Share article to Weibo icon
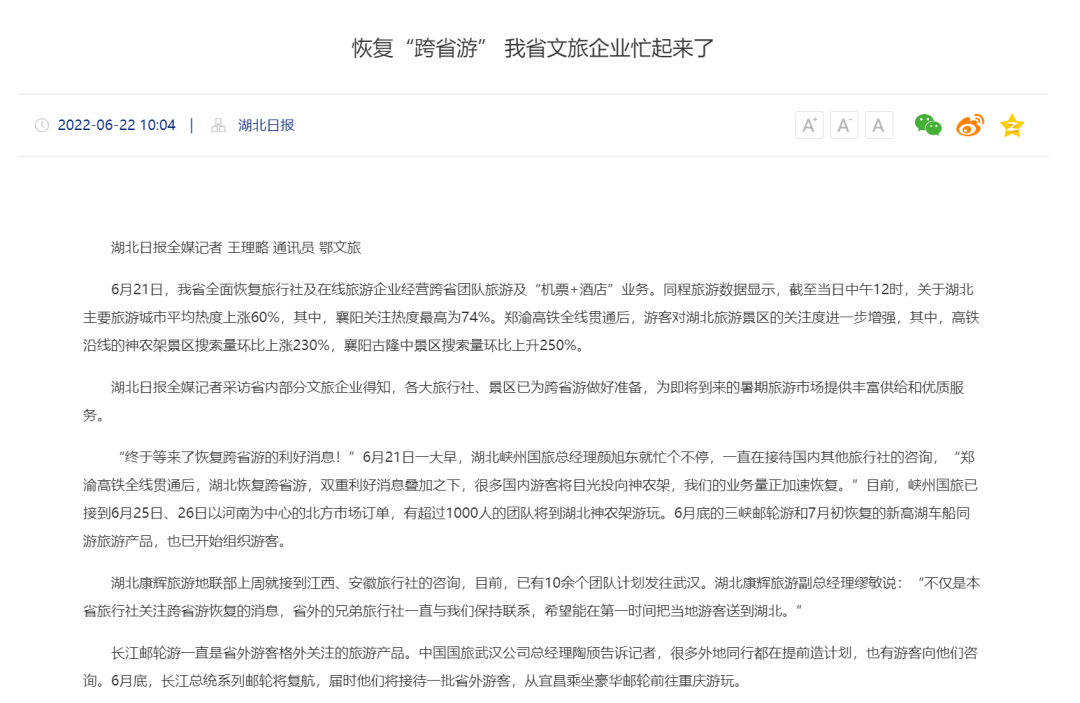Image resolution: width=1080 pixels, height=703 pixels. [x=970, y=125]
